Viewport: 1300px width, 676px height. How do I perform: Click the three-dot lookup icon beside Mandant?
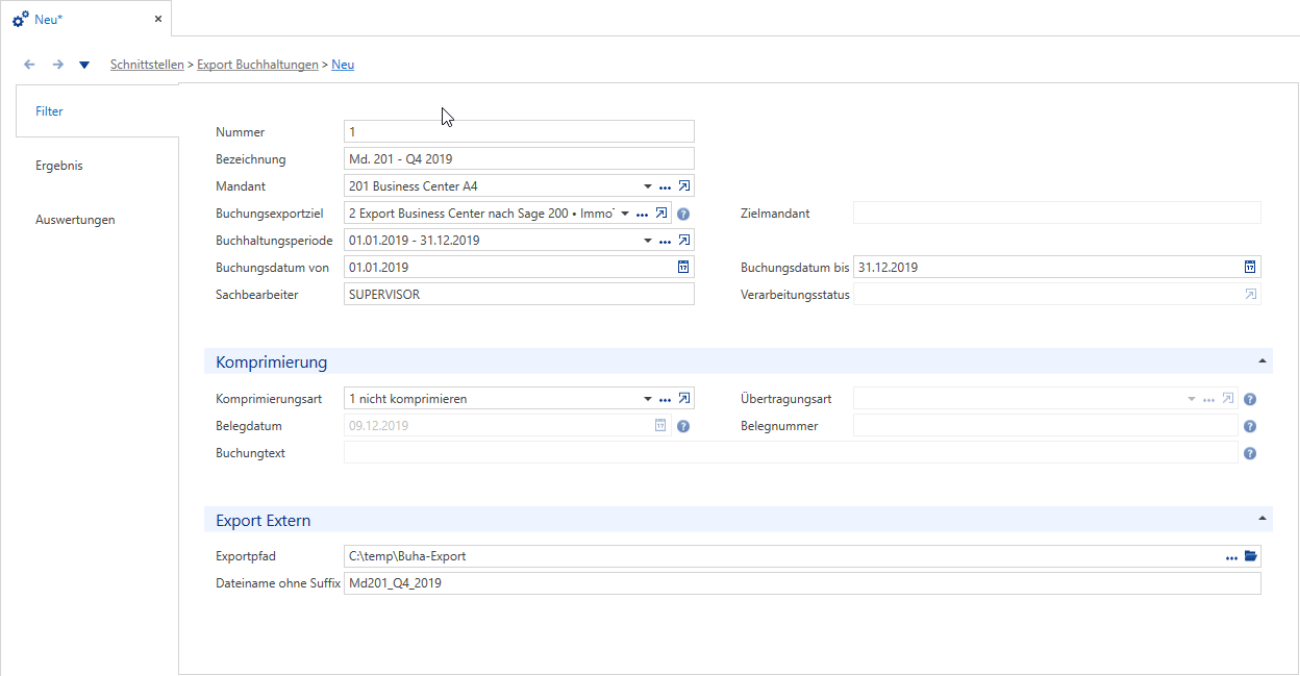point(665,187)
